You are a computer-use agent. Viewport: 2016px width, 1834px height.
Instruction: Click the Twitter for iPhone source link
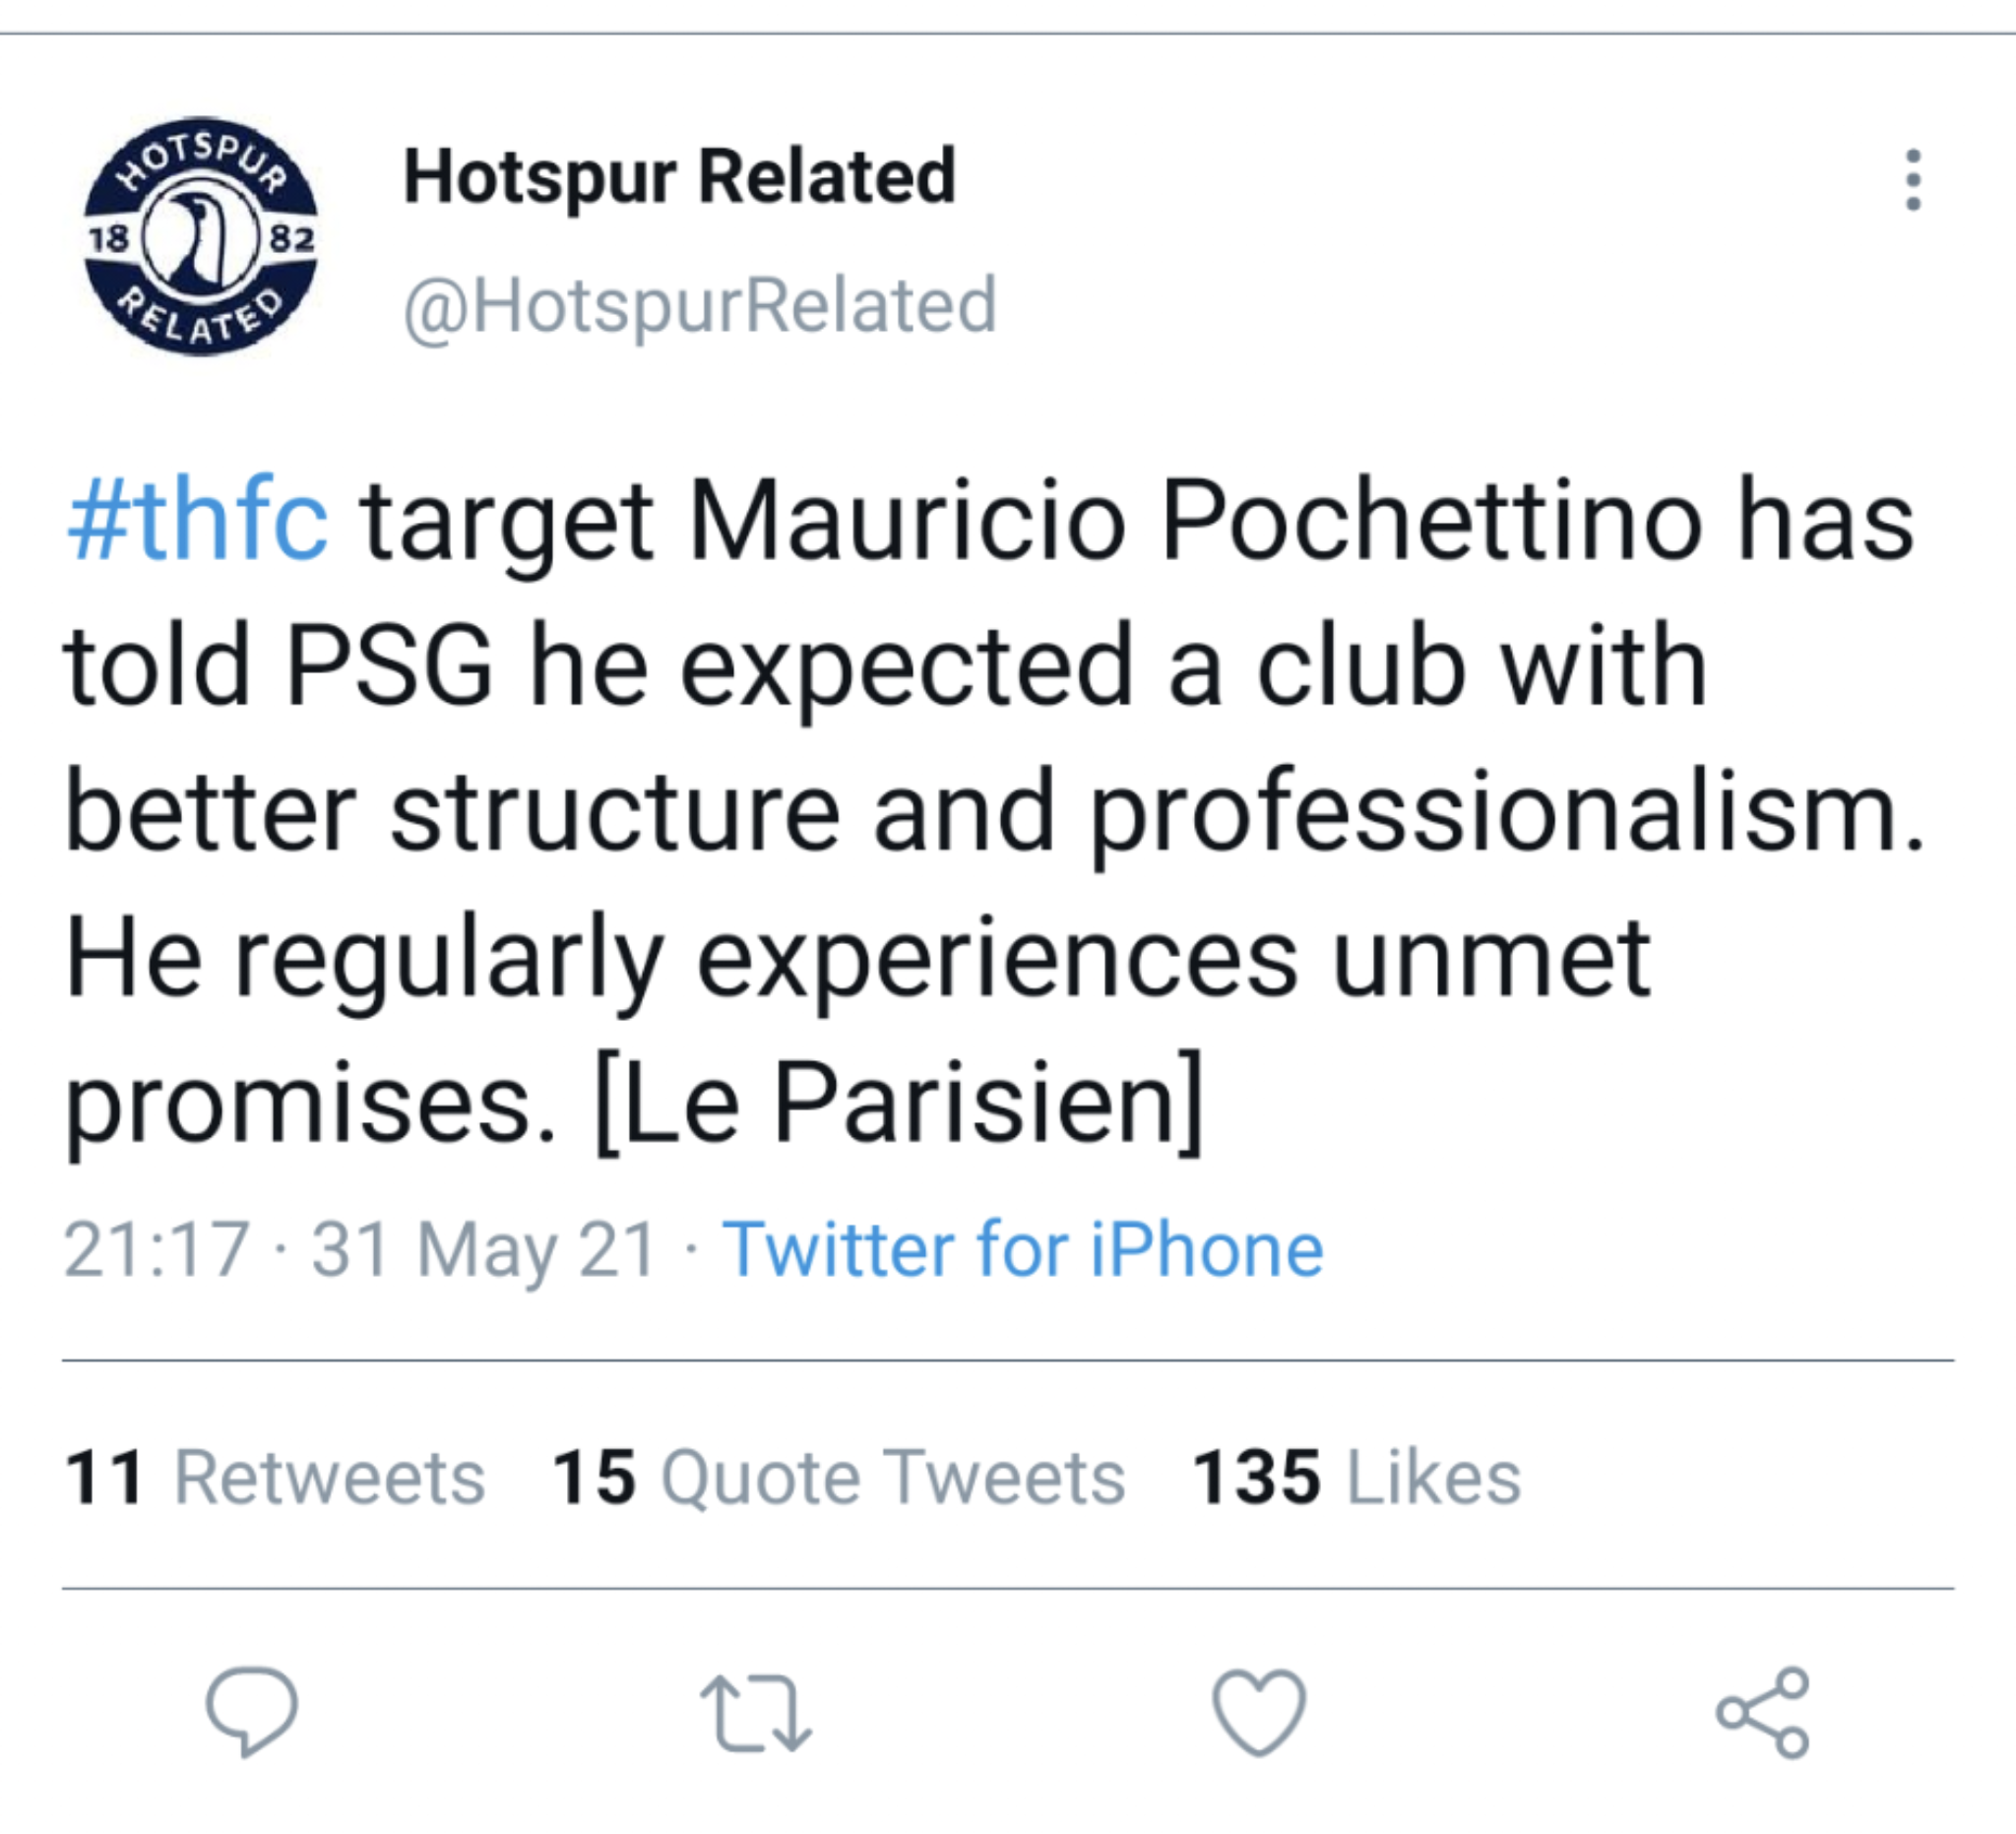tap(1023, 1249)
